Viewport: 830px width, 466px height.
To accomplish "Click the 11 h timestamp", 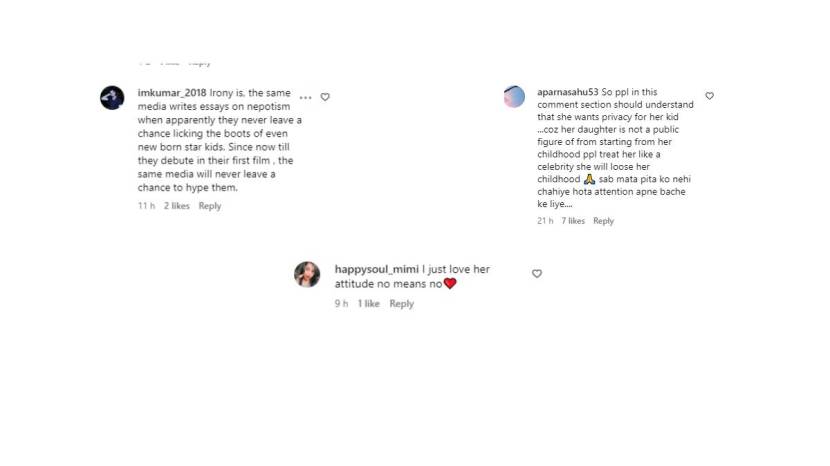I will (146, 206).
